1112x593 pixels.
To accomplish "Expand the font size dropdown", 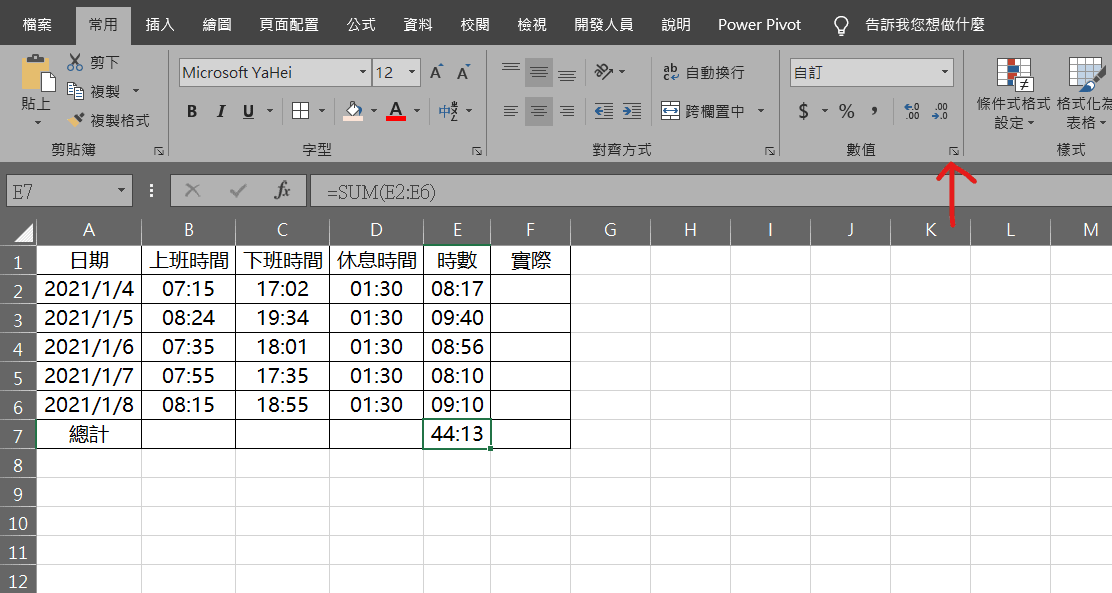I will pyautogui.click(x=410, y=72).
